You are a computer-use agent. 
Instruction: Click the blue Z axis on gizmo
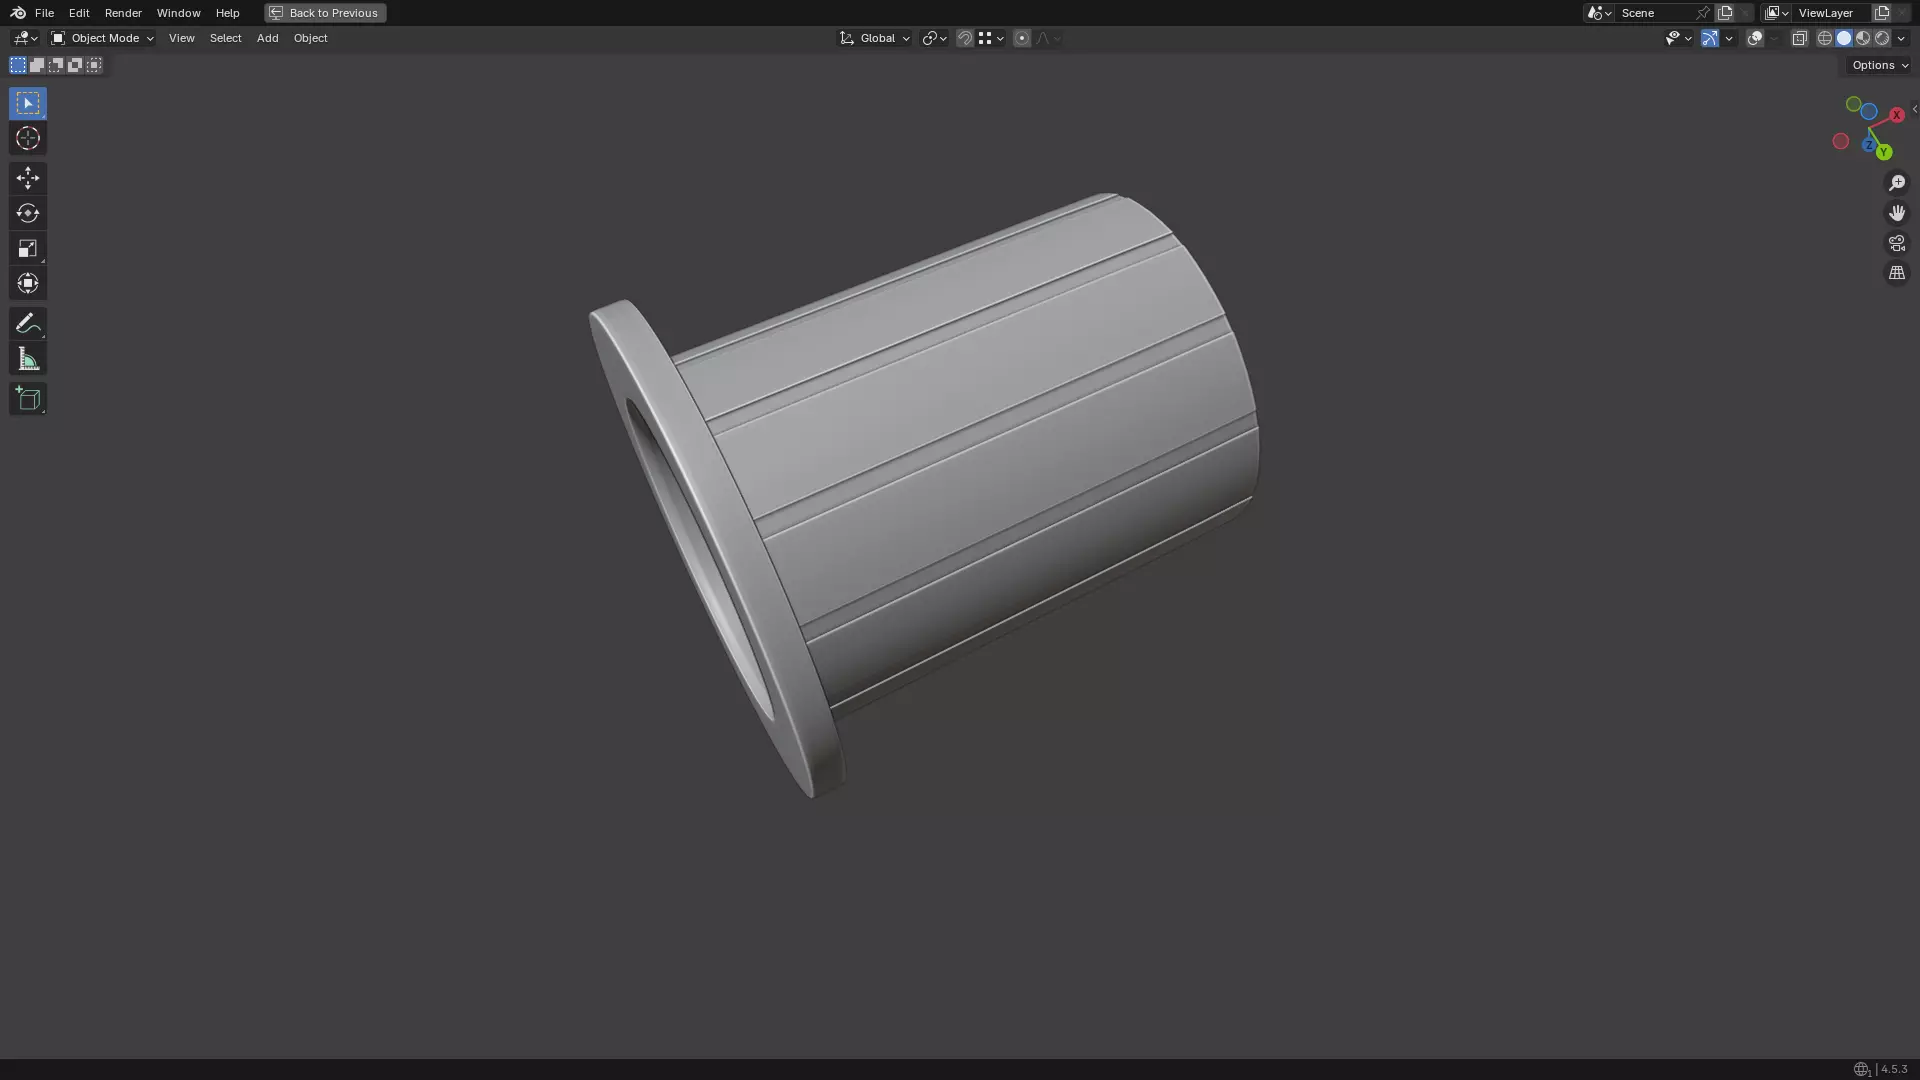1868,145
